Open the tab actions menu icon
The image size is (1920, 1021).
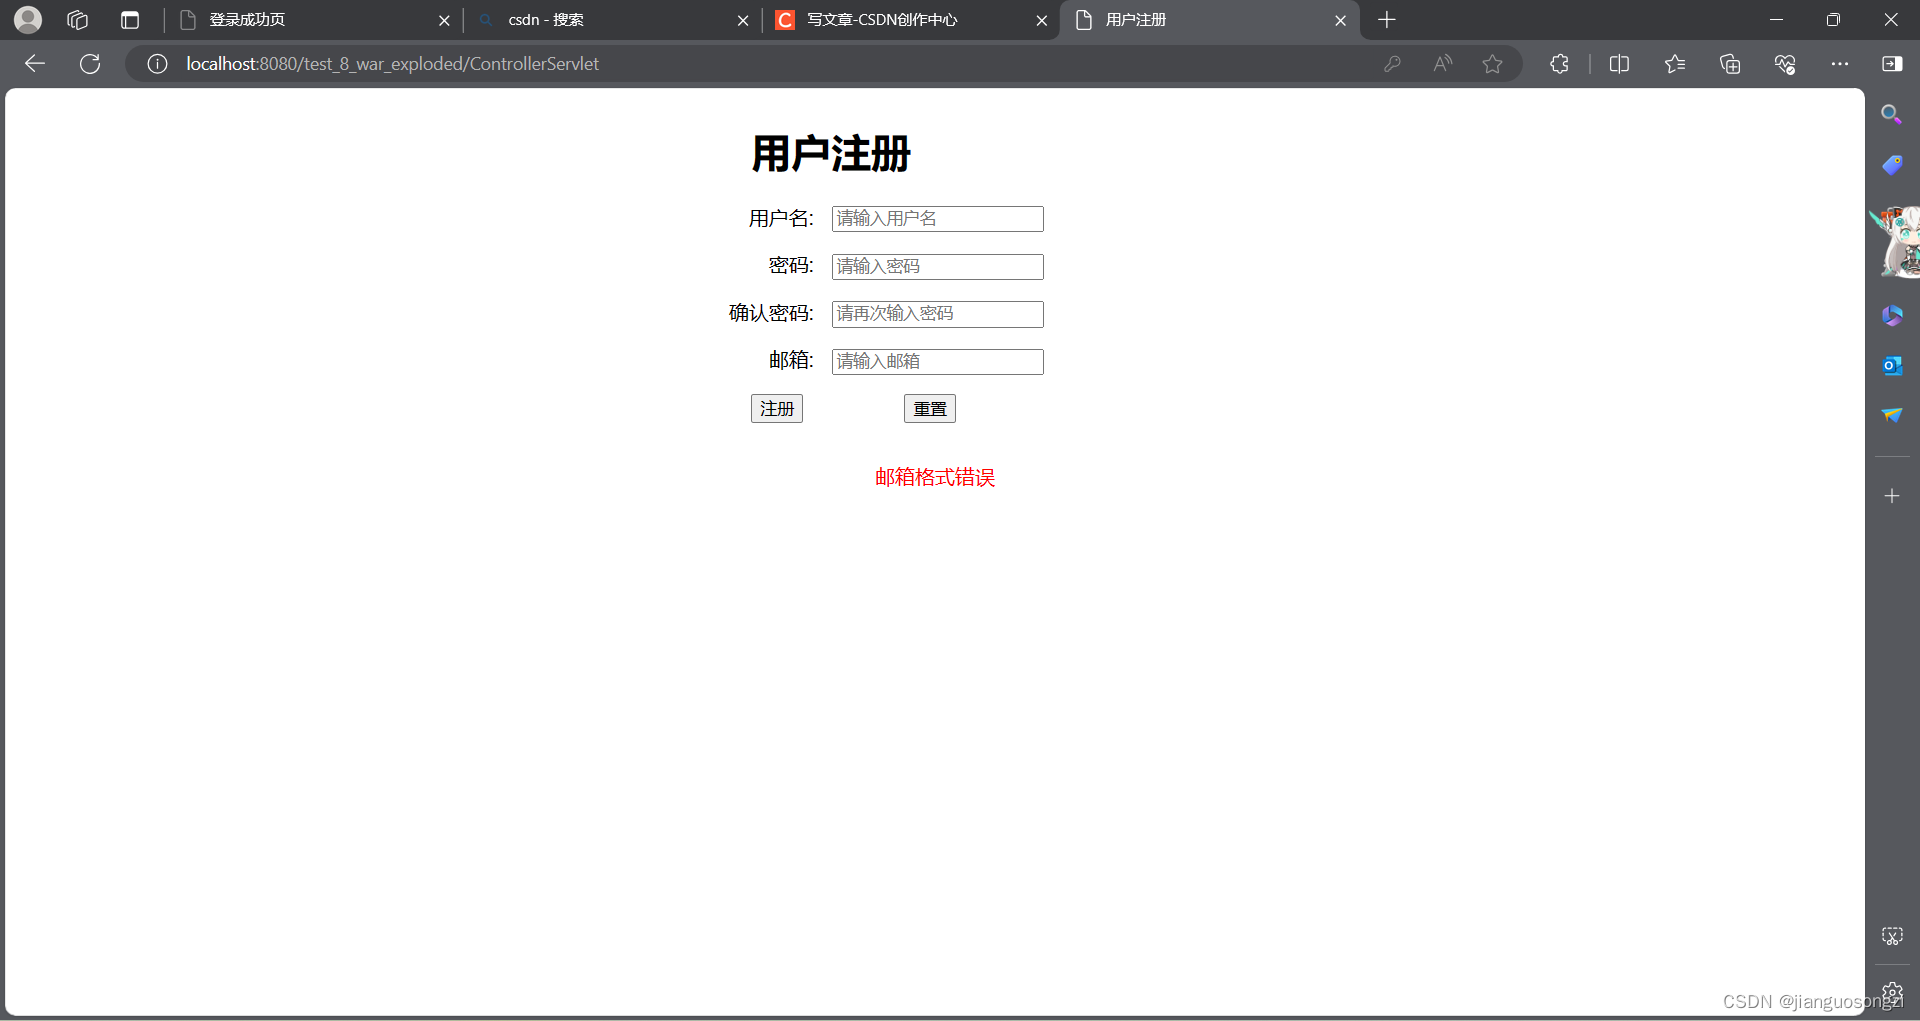[x=130, y=20]
